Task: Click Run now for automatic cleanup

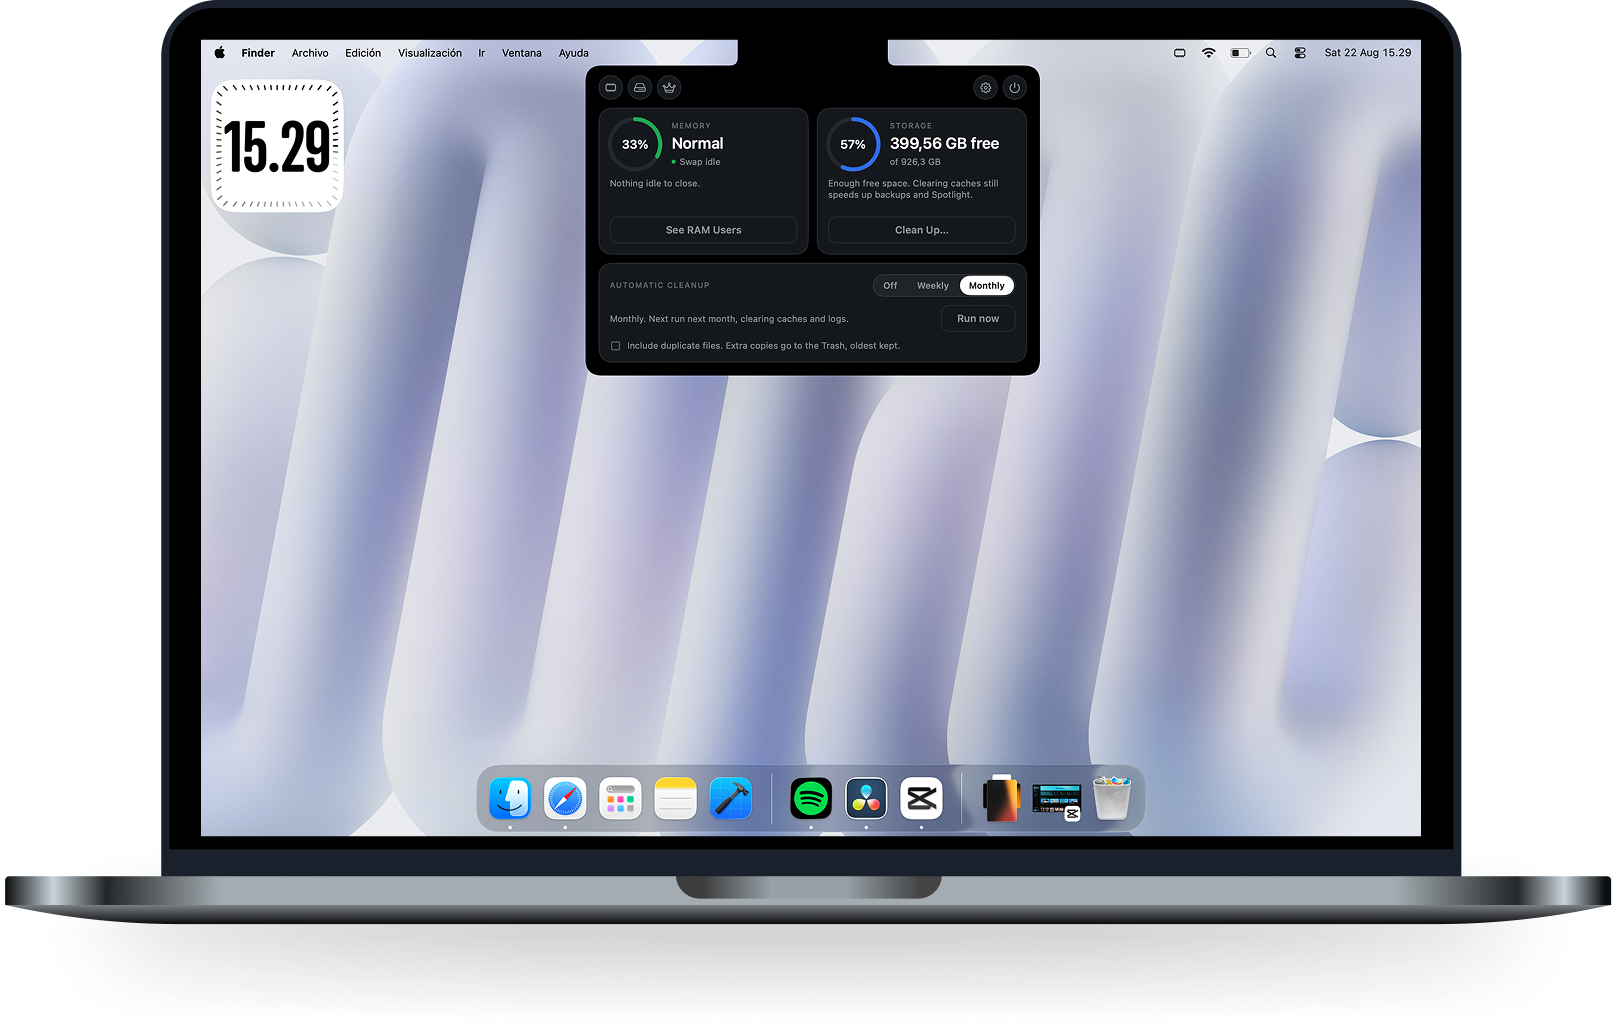Action: point(978,319)
